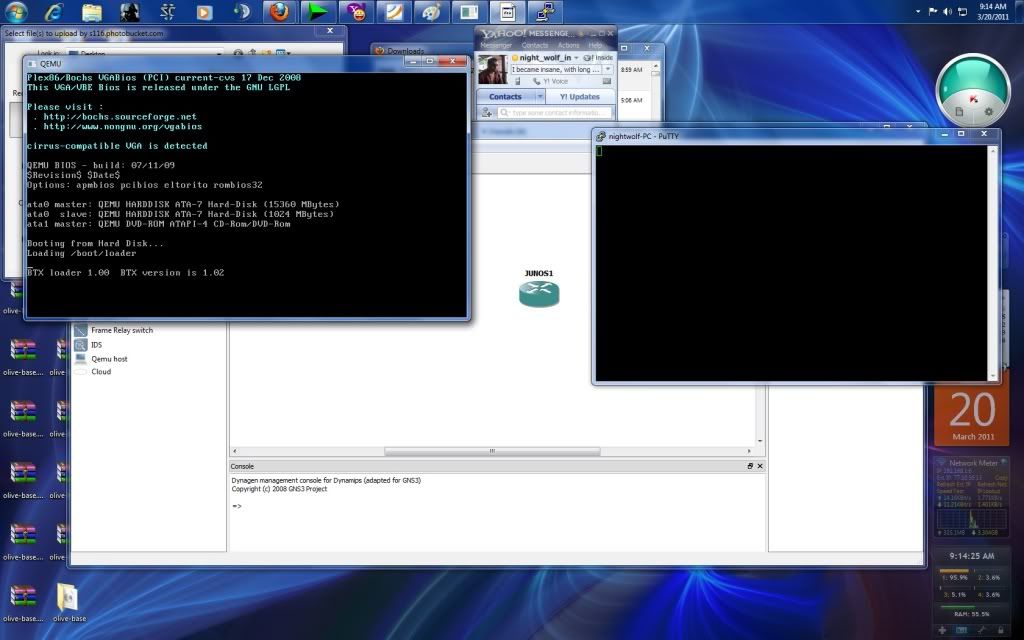Viewport: 1024px width, 640px height.
Task: Switch to Yahoo Messenger taskbar icon
Action: coord(356,12)
